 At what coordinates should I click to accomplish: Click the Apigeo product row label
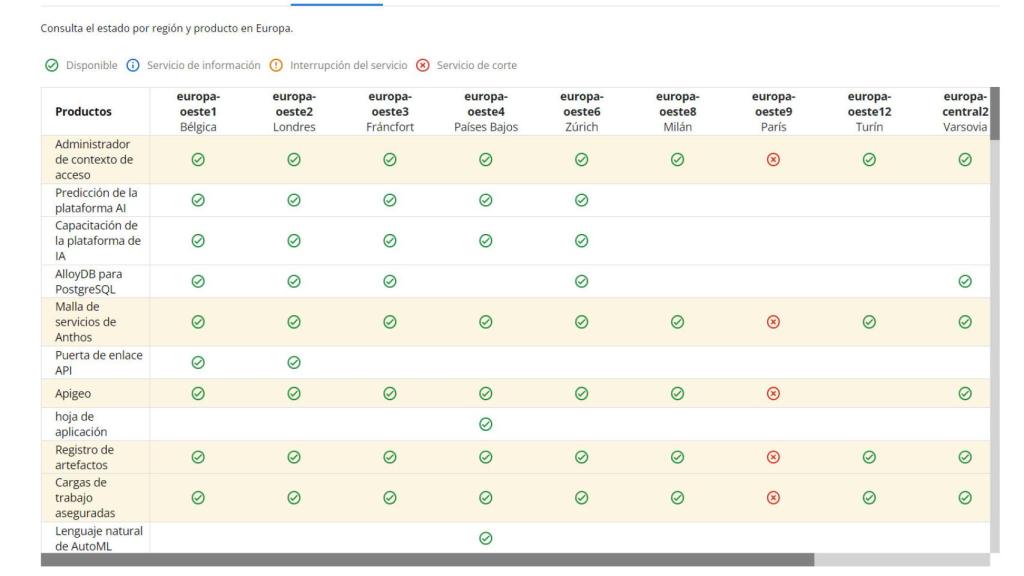coord(73,394)
